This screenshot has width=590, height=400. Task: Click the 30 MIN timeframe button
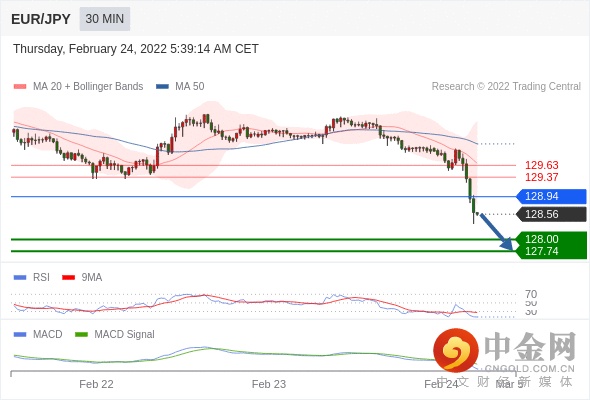tap(105, 19)
